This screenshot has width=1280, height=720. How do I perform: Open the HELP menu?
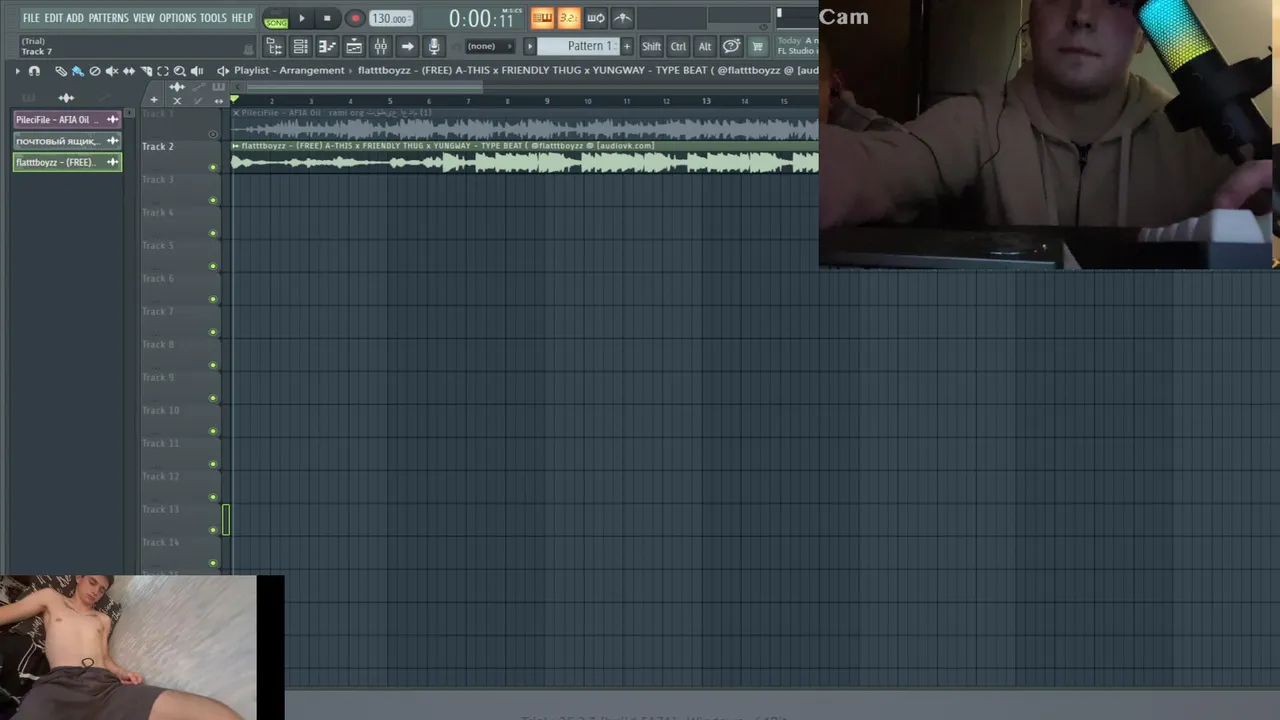242,18
